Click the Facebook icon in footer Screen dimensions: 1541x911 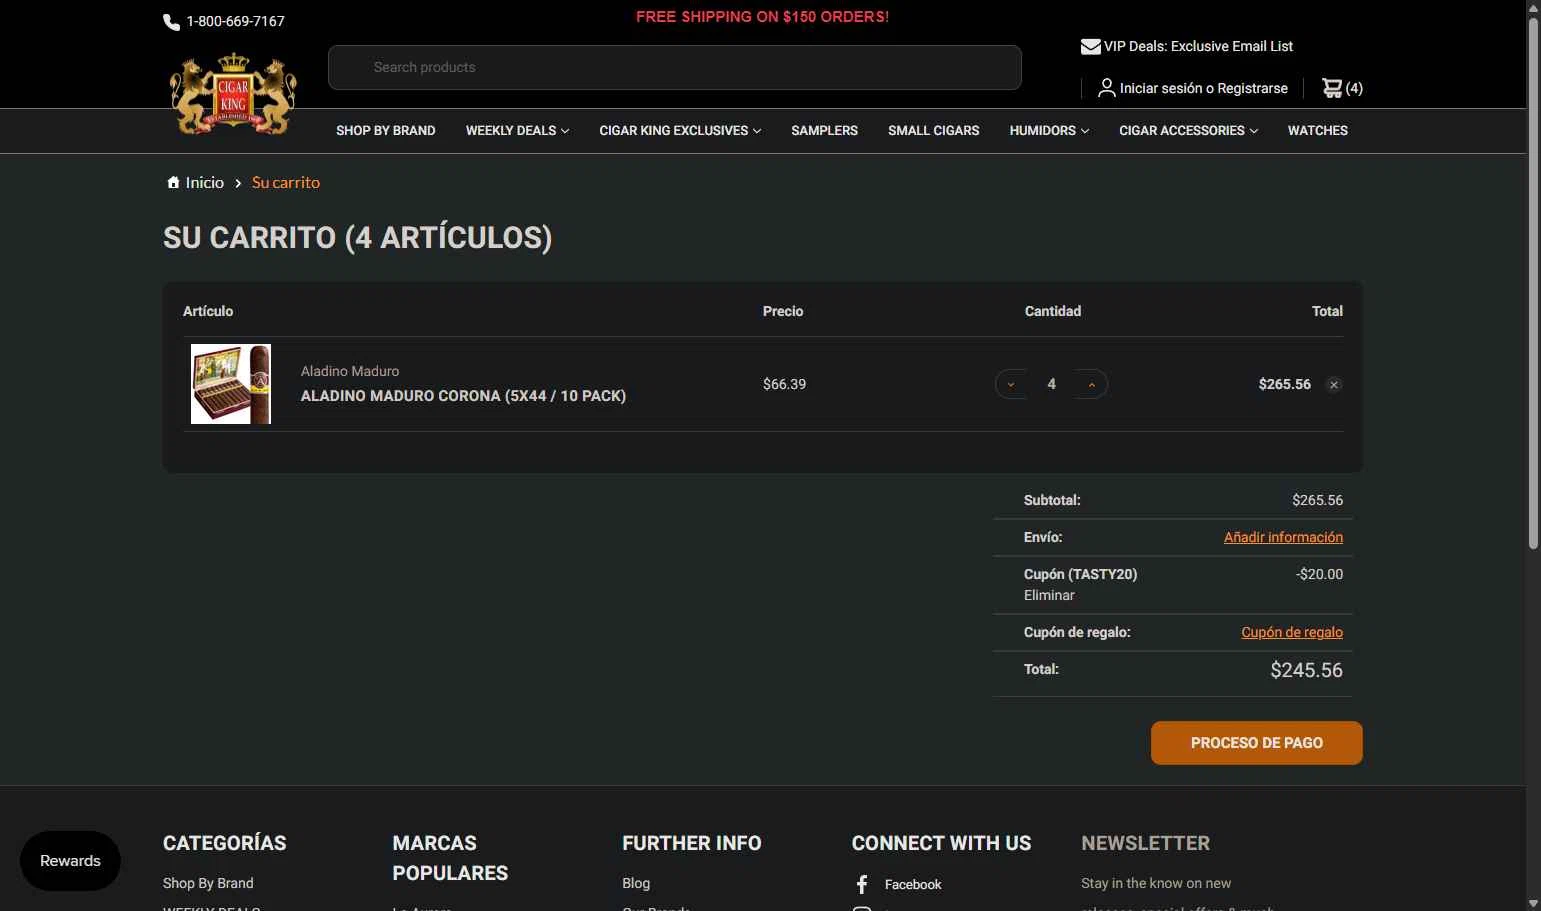click(x=862, y=884)
